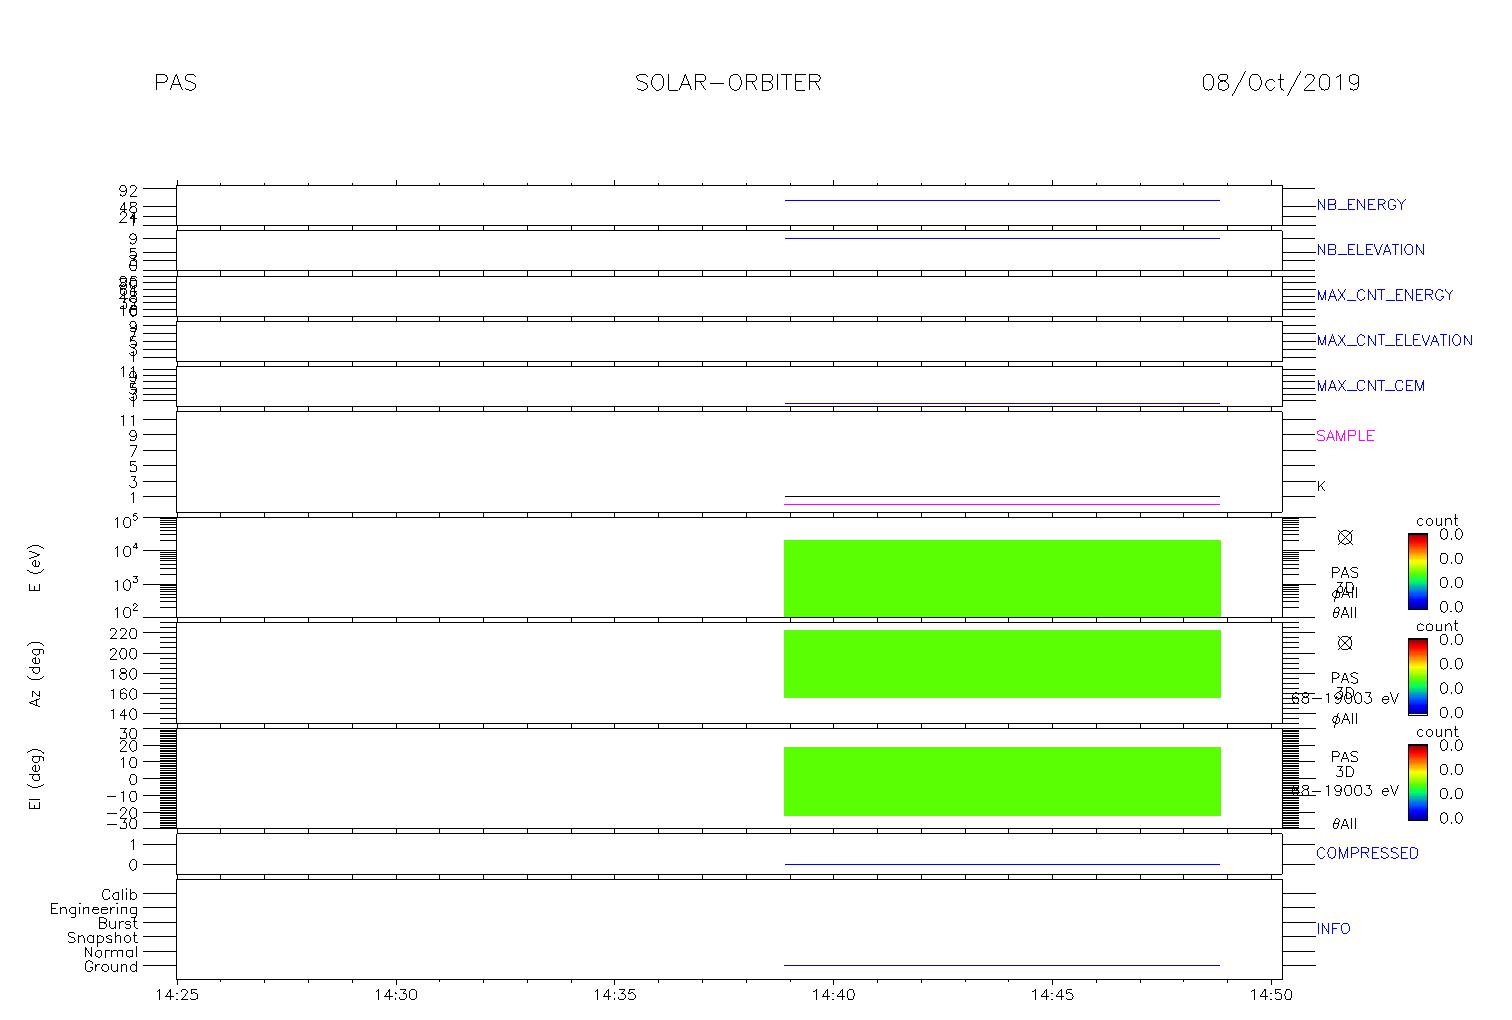Click the 220 azimuth axis tick label
The height and width of the screenshot is (1020, 1512).
[125, 634]
